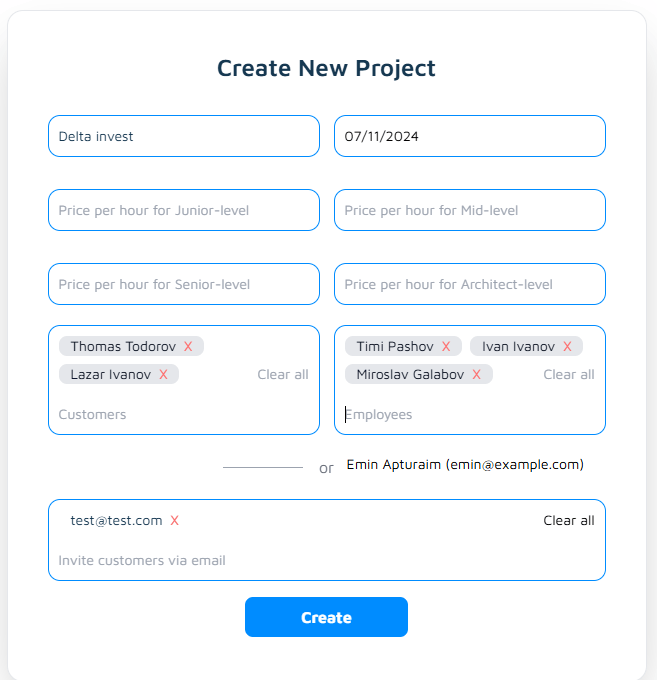Clear all invited customer emails
Viewport: 657px width, 680px height.
click(x=569, y=520)
